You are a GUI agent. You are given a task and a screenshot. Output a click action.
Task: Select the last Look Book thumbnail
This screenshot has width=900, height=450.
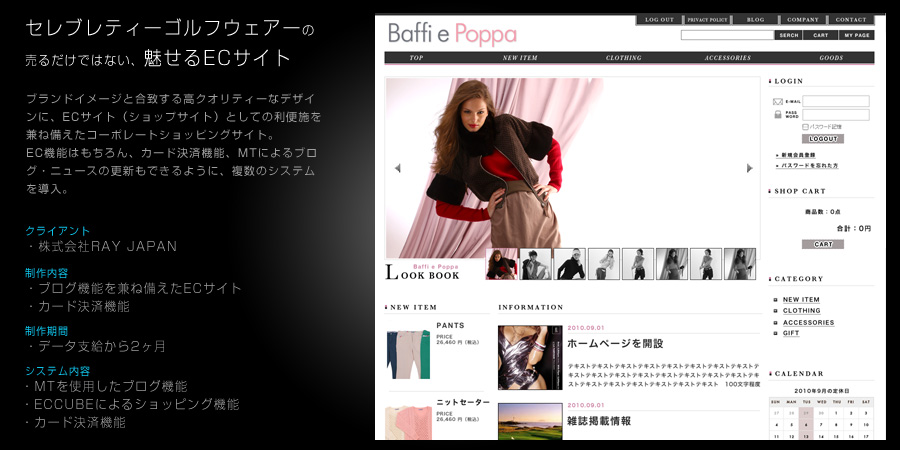coord(739,264)
